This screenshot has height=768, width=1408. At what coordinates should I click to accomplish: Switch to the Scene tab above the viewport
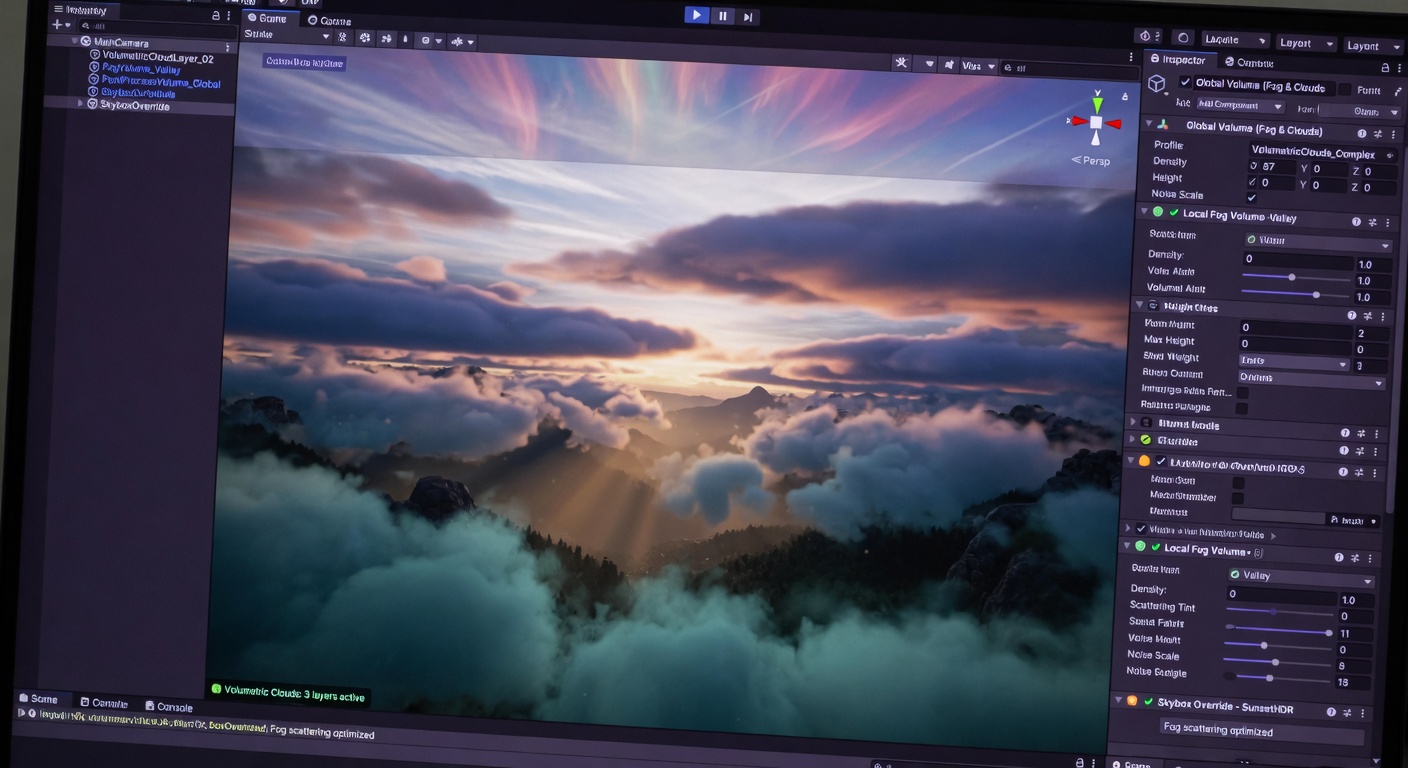[x=266, y=18]
